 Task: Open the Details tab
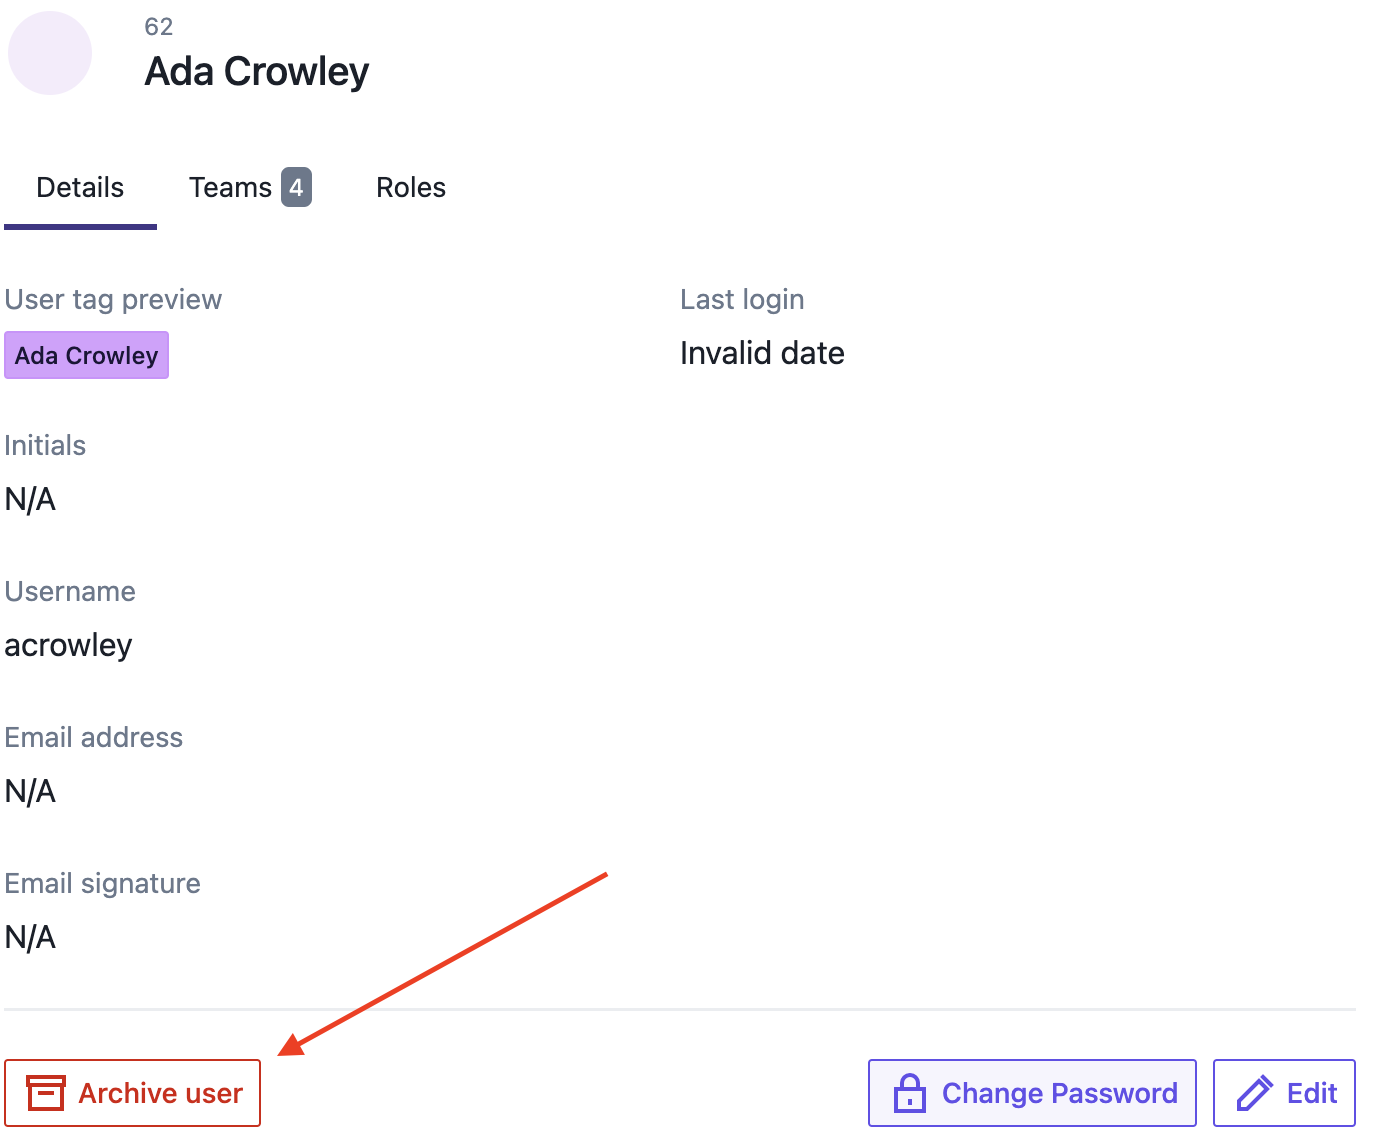tap(80, 188)
